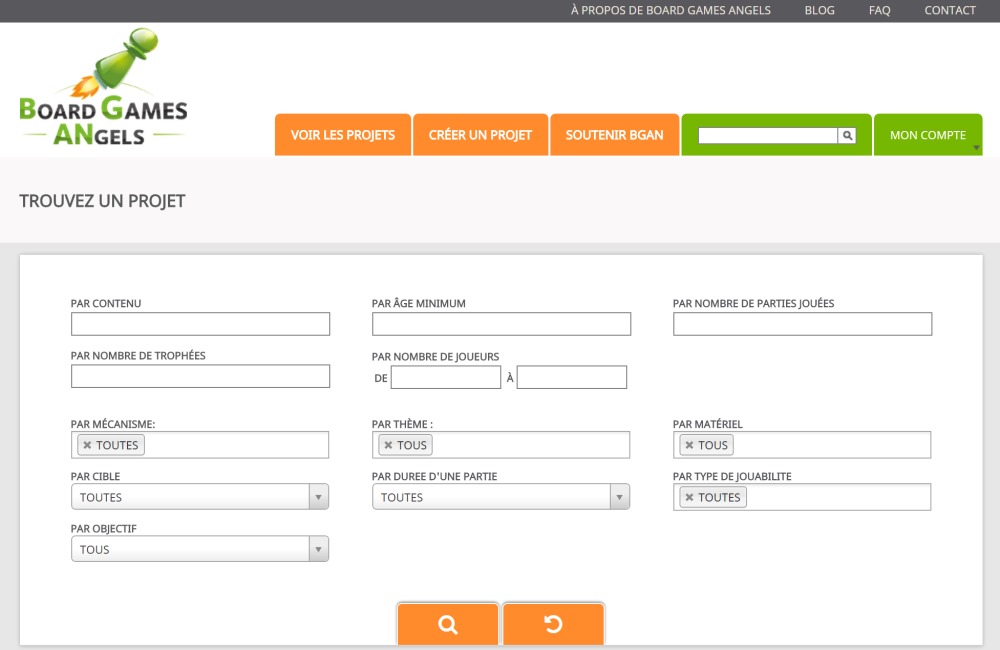Viewport: 1000px width, 650px height.
Task: Focus the Par Contenu text field
Action: point(200,324)
